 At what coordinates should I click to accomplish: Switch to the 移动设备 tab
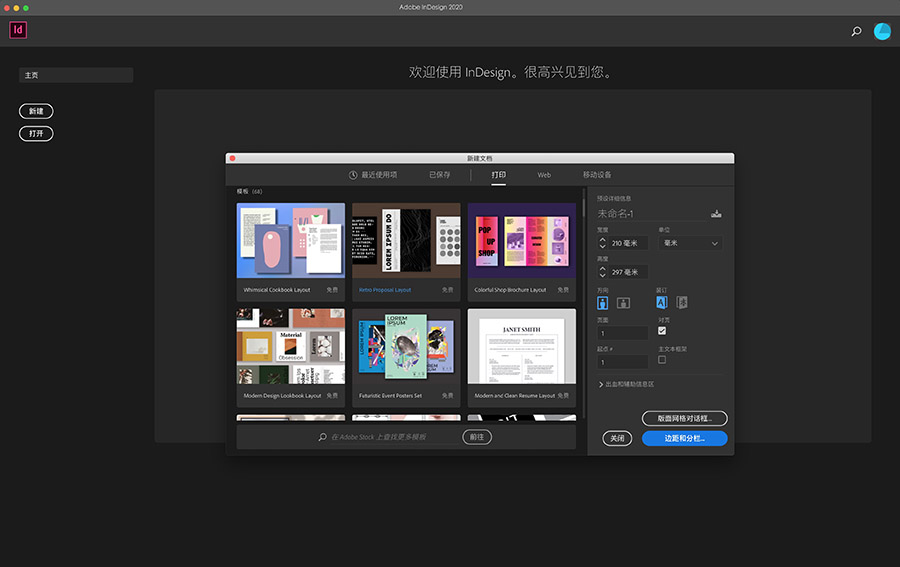coord(597,175)
